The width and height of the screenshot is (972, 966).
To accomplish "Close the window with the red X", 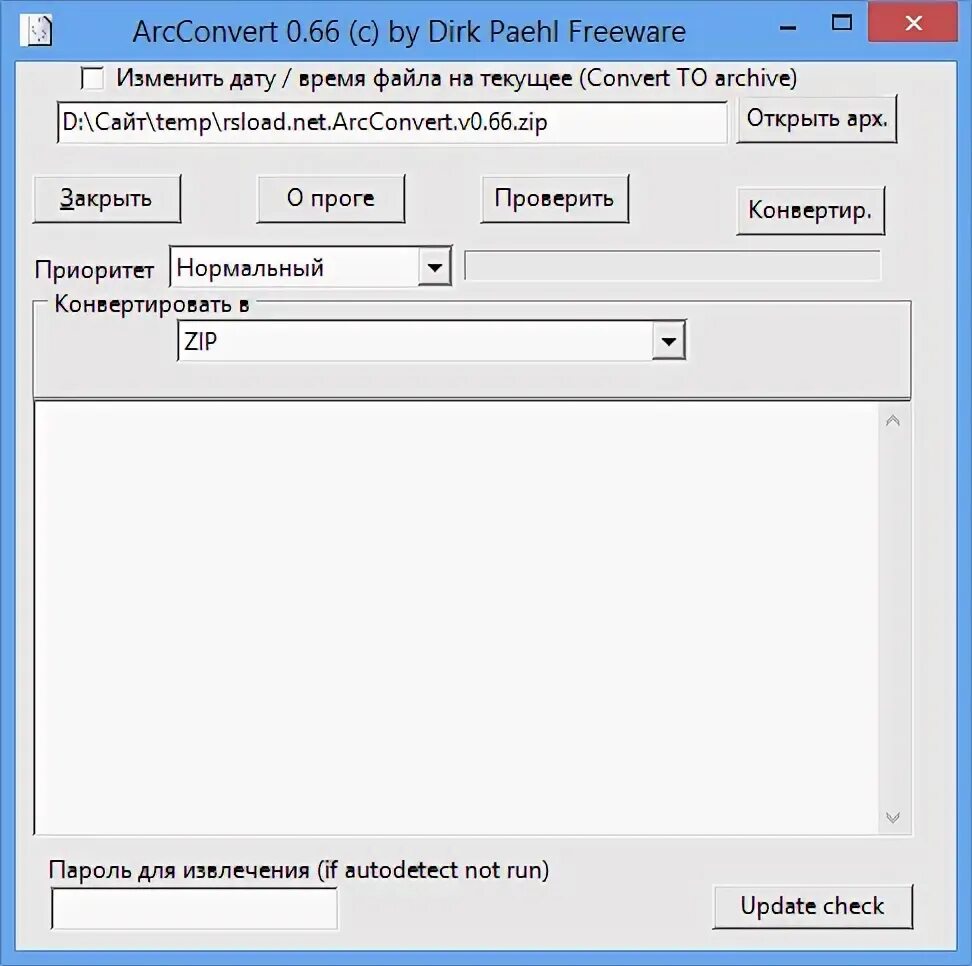I will click(x=912, y=23).
